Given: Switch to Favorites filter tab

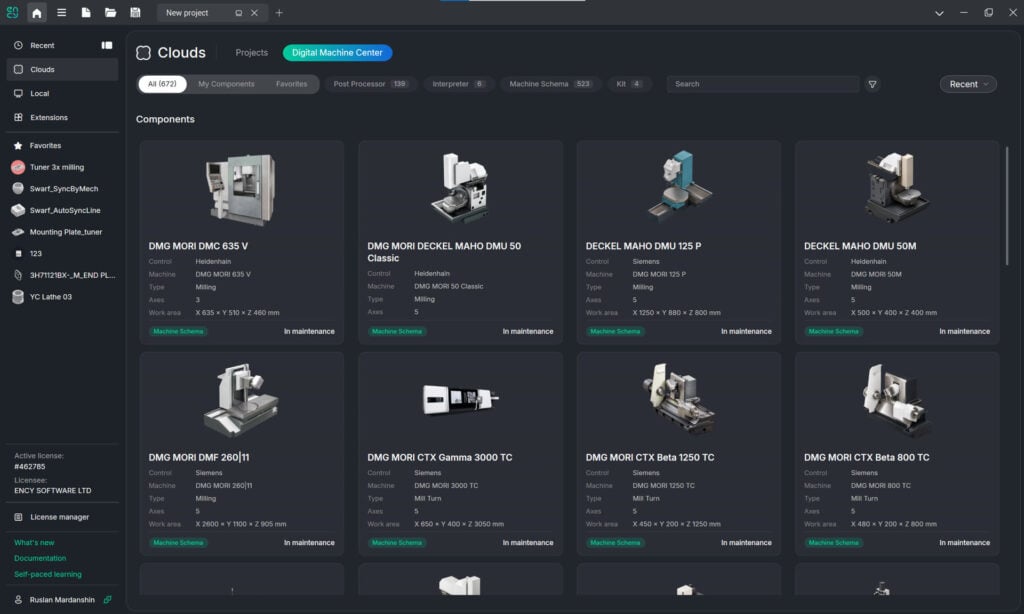Looking at the screenshot, I should point(291,84).
